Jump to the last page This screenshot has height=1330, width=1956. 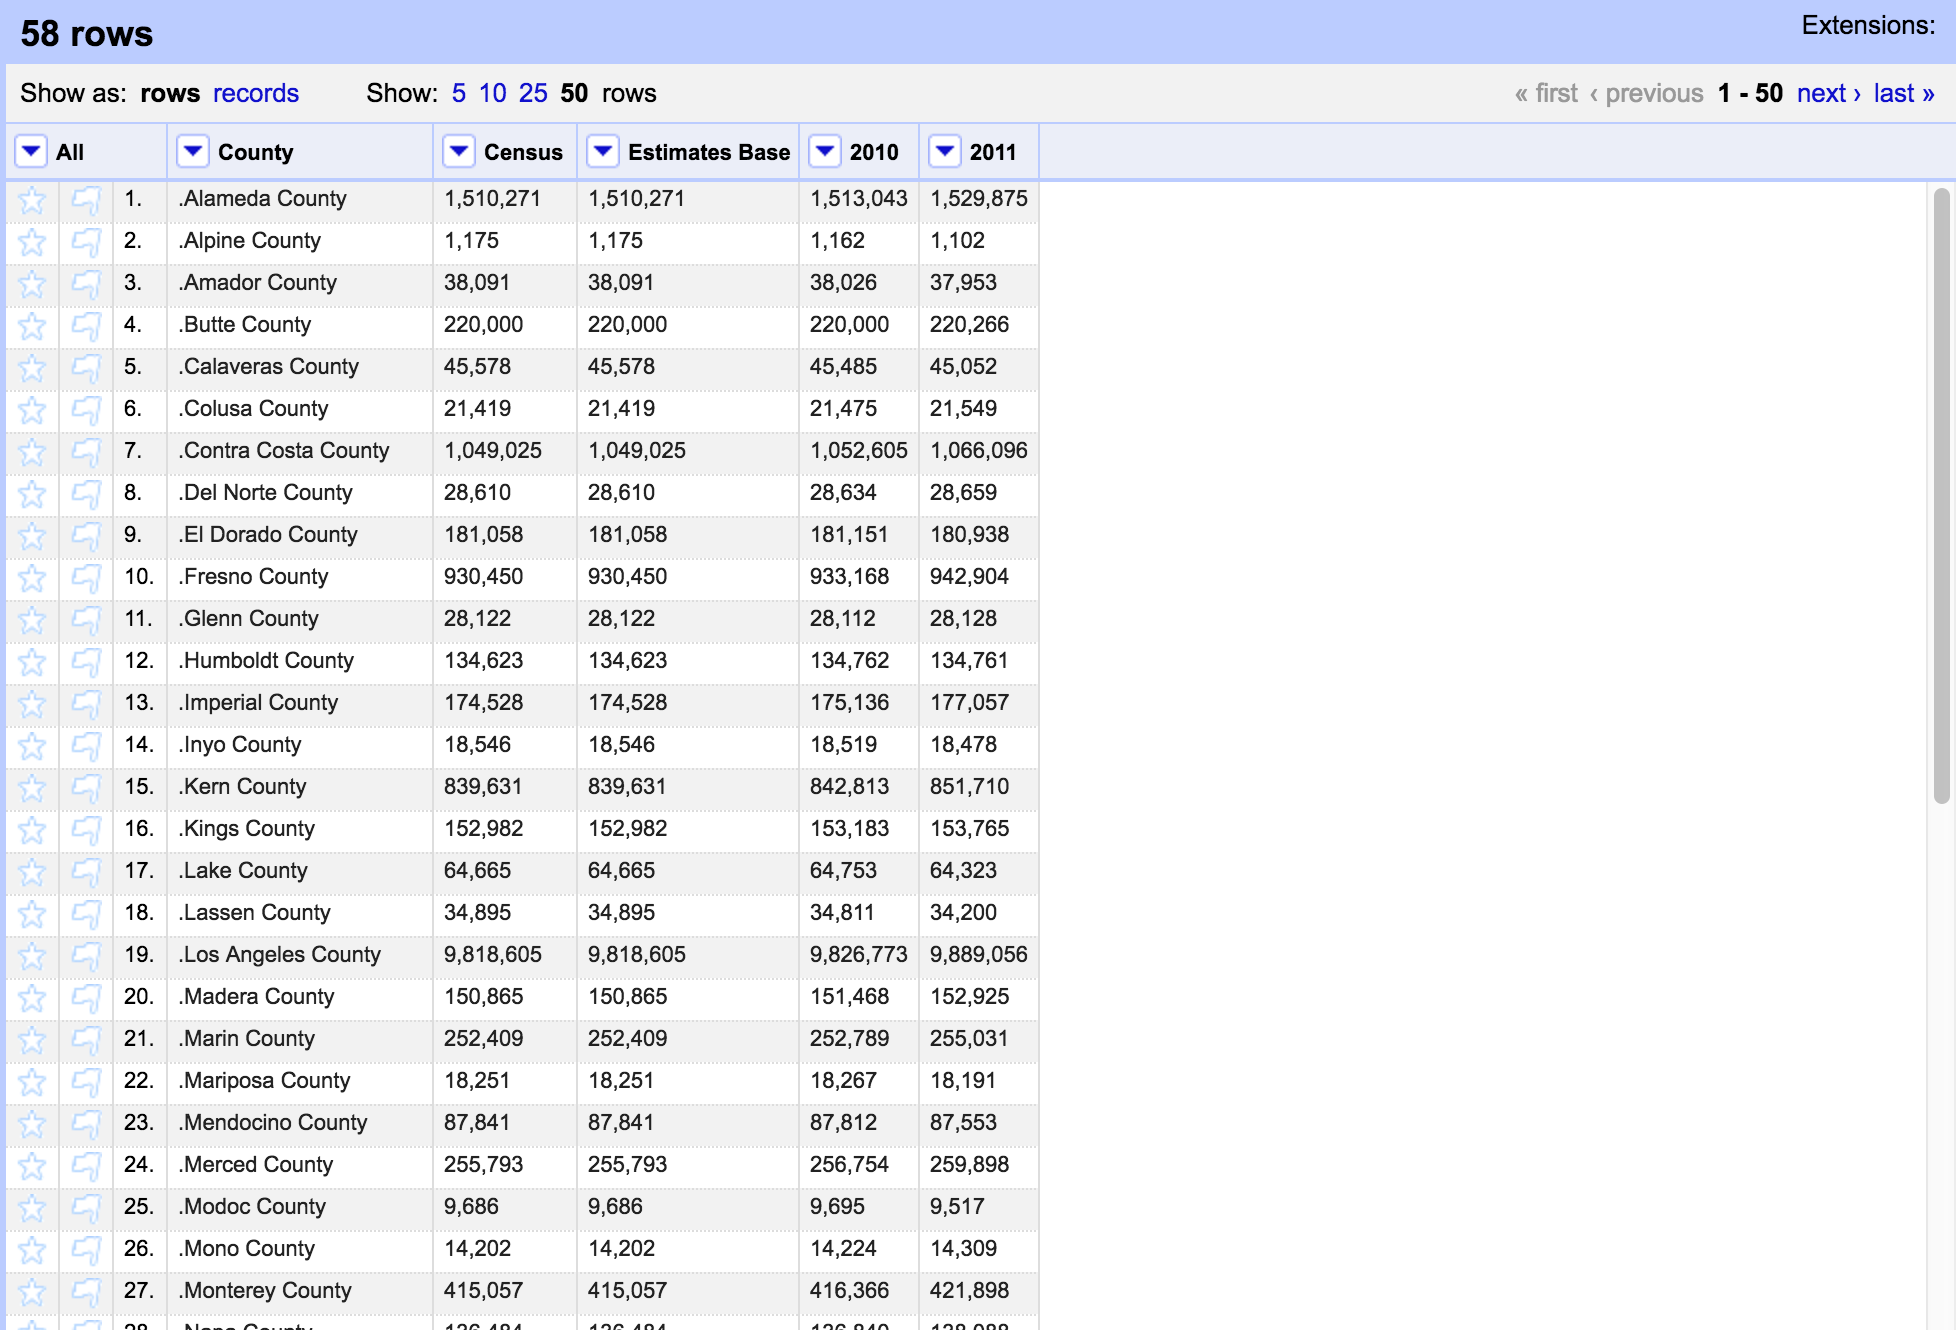(1903, 93)
